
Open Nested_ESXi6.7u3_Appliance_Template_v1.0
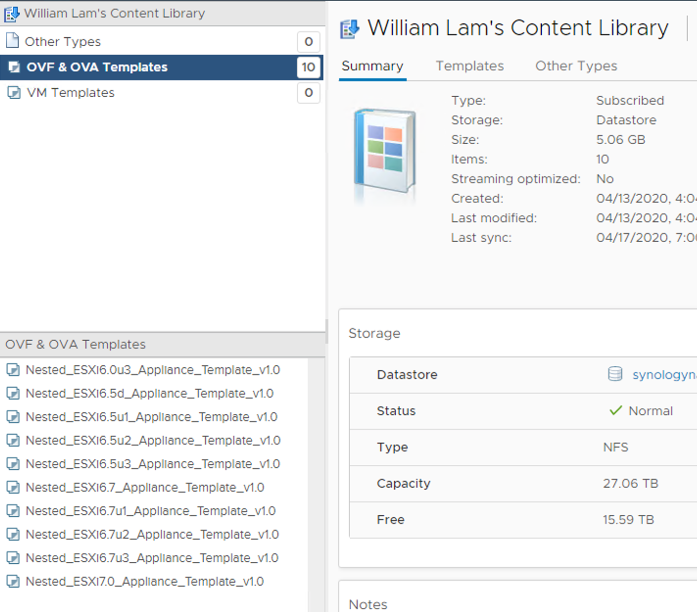coord(152,558)
